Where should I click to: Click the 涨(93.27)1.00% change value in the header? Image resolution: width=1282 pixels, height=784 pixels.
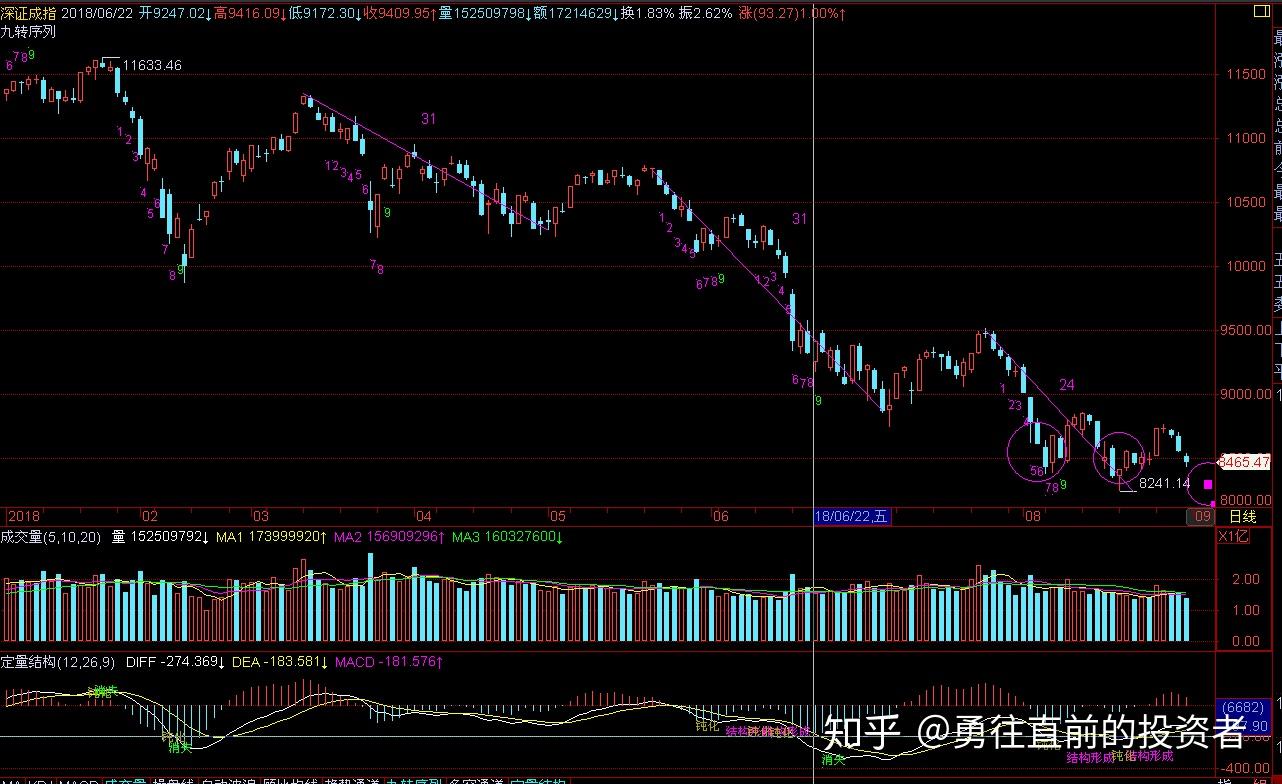click(x=793, y=14)
